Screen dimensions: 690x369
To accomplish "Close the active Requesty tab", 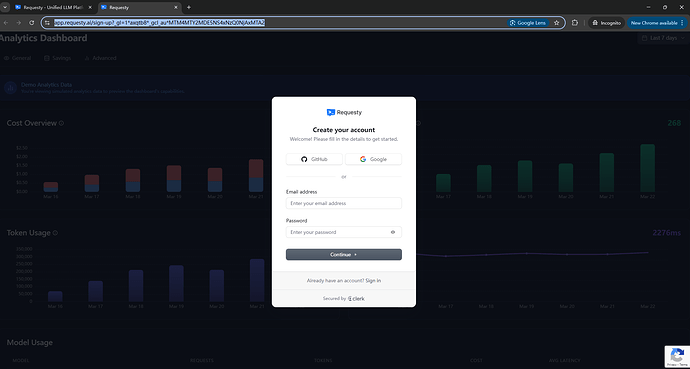I will (x=176, y=7).
